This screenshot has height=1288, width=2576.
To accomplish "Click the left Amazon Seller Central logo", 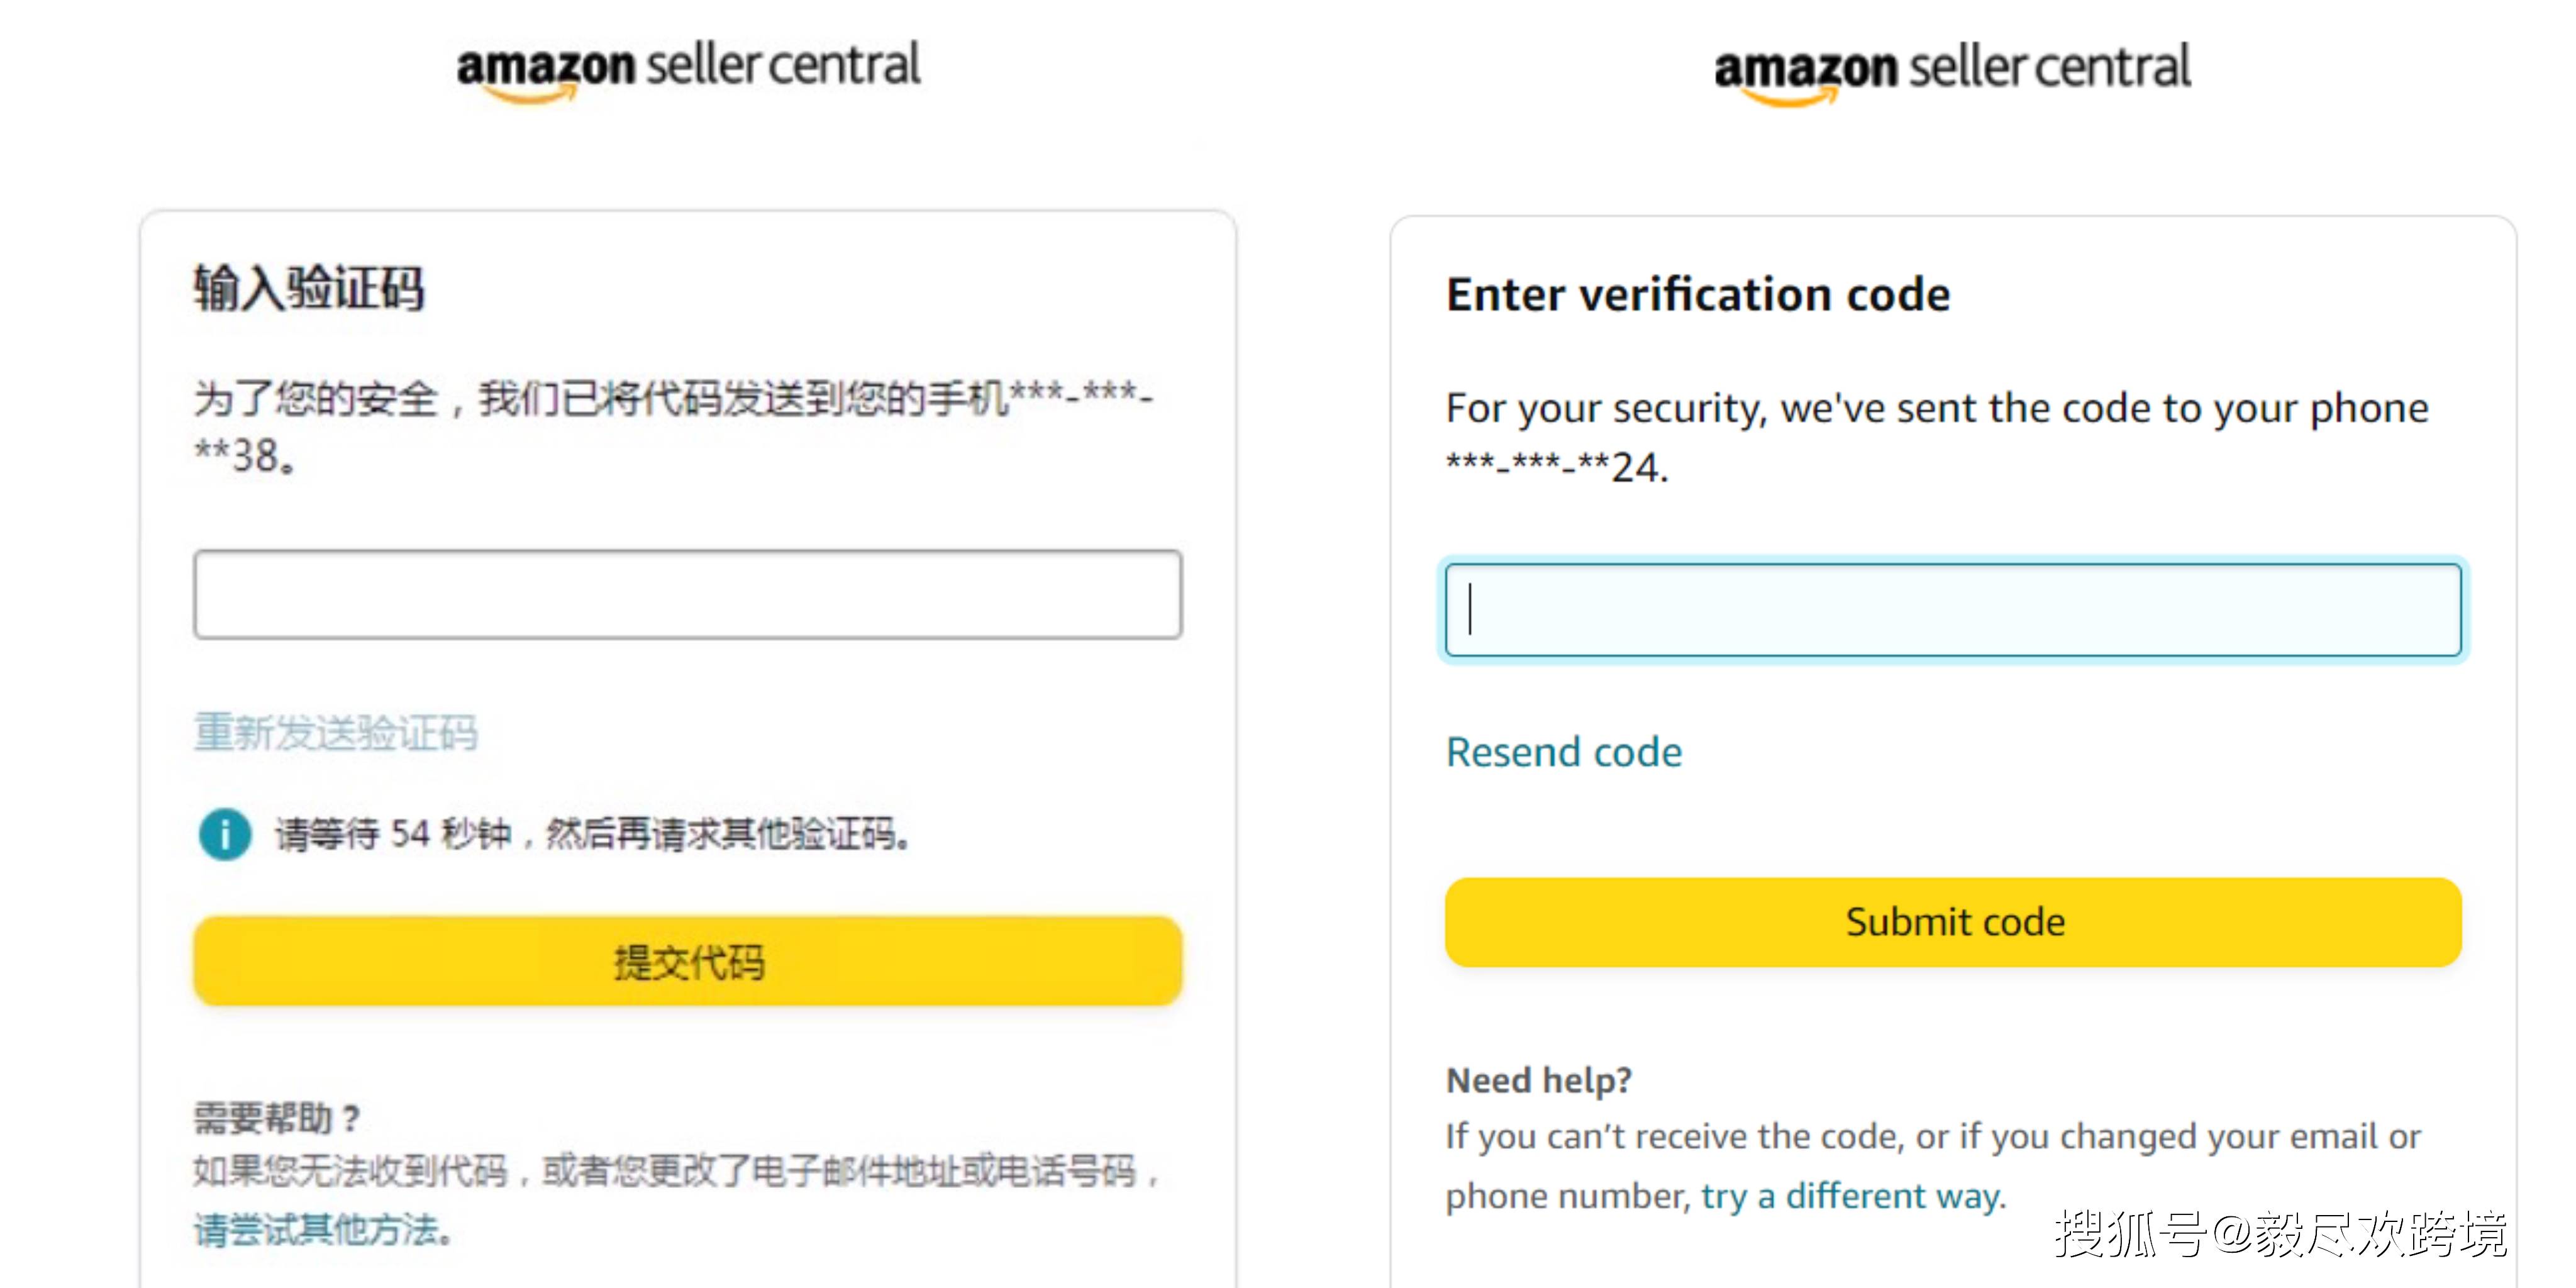I will (688, 68).
